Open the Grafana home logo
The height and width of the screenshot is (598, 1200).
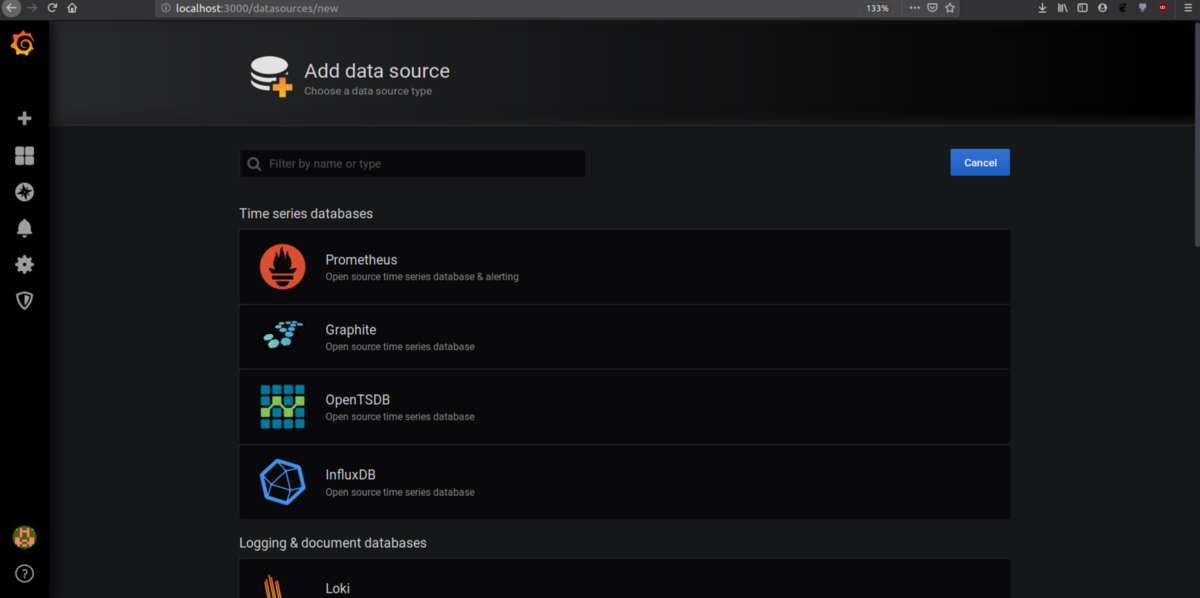23,44
